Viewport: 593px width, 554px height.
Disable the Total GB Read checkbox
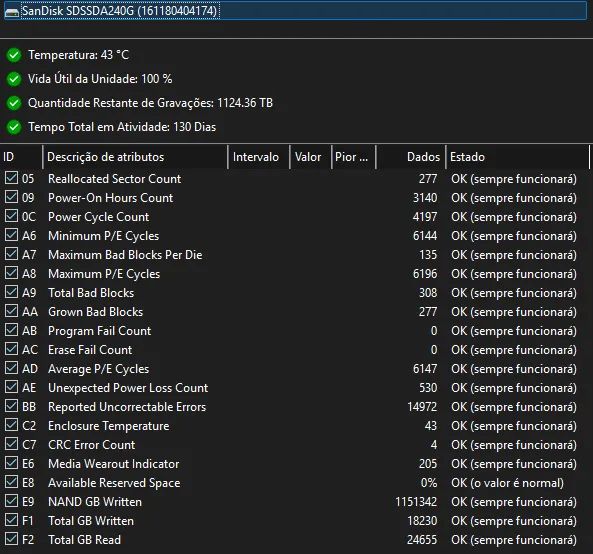tap(11, 539)
